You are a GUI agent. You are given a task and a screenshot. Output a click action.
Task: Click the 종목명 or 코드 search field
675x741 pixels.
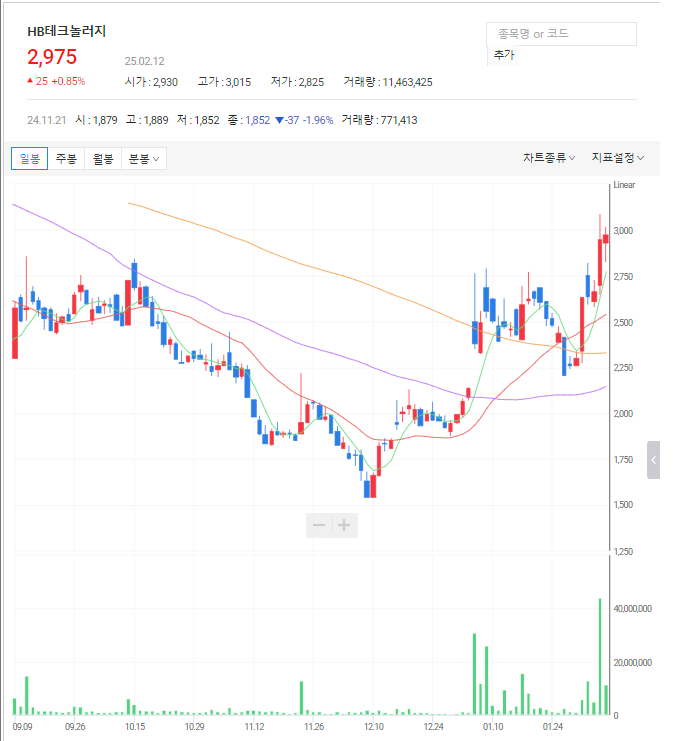point(561,34)
